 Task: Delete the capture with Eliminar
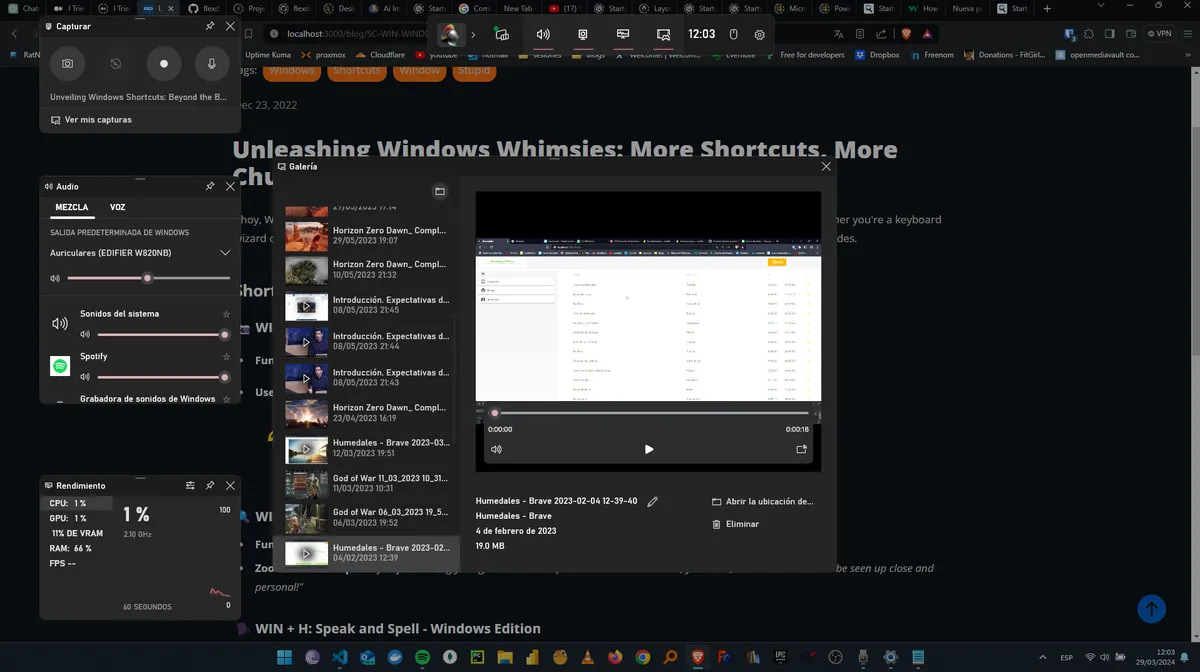point(741,524)
